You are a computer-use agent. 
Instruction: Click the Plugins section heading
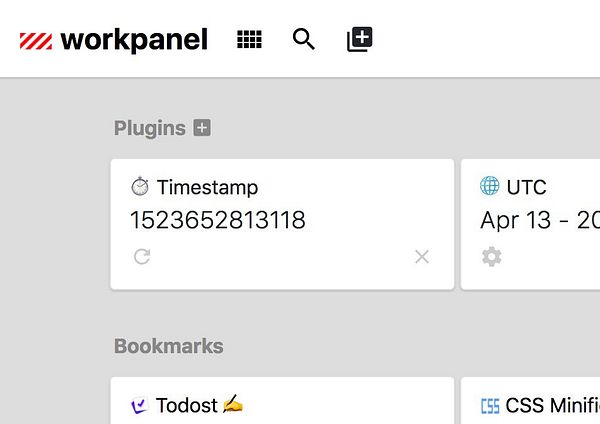[150, 128]
